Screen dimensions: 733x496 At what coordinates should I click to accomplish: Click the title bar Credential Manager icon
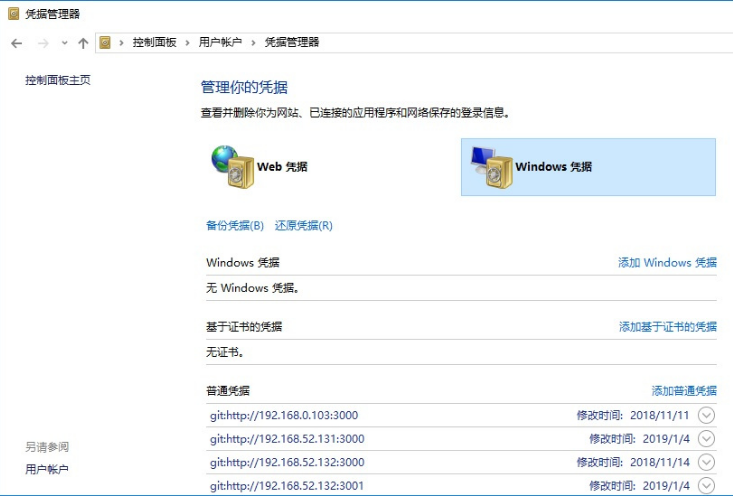coord(14,14)
